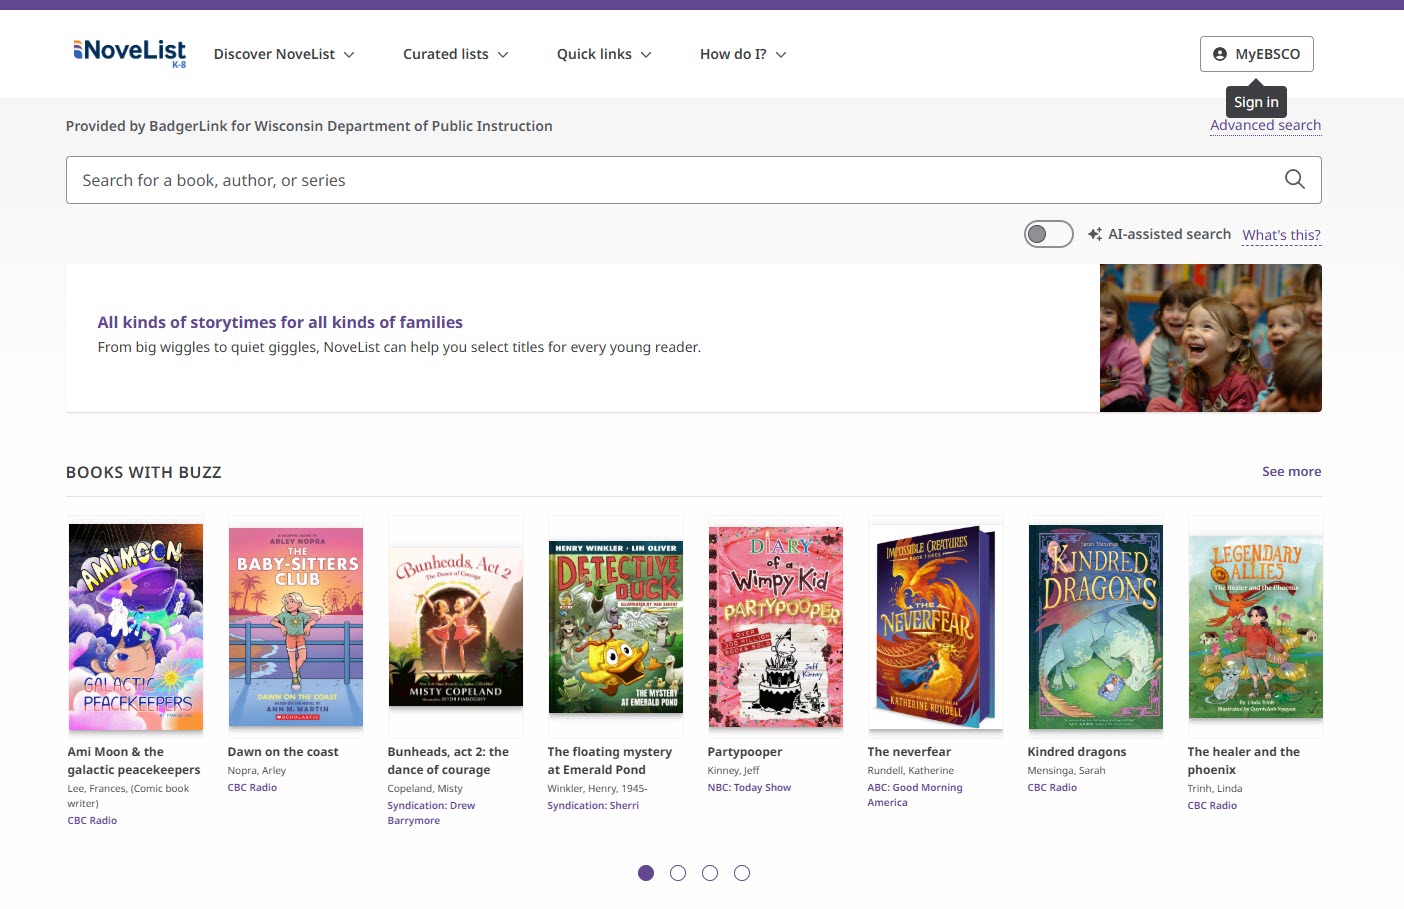The image size is (1404, 909).
Task: Open the Kindred Dragons book cover
Action: click(x=1096, y=627)
